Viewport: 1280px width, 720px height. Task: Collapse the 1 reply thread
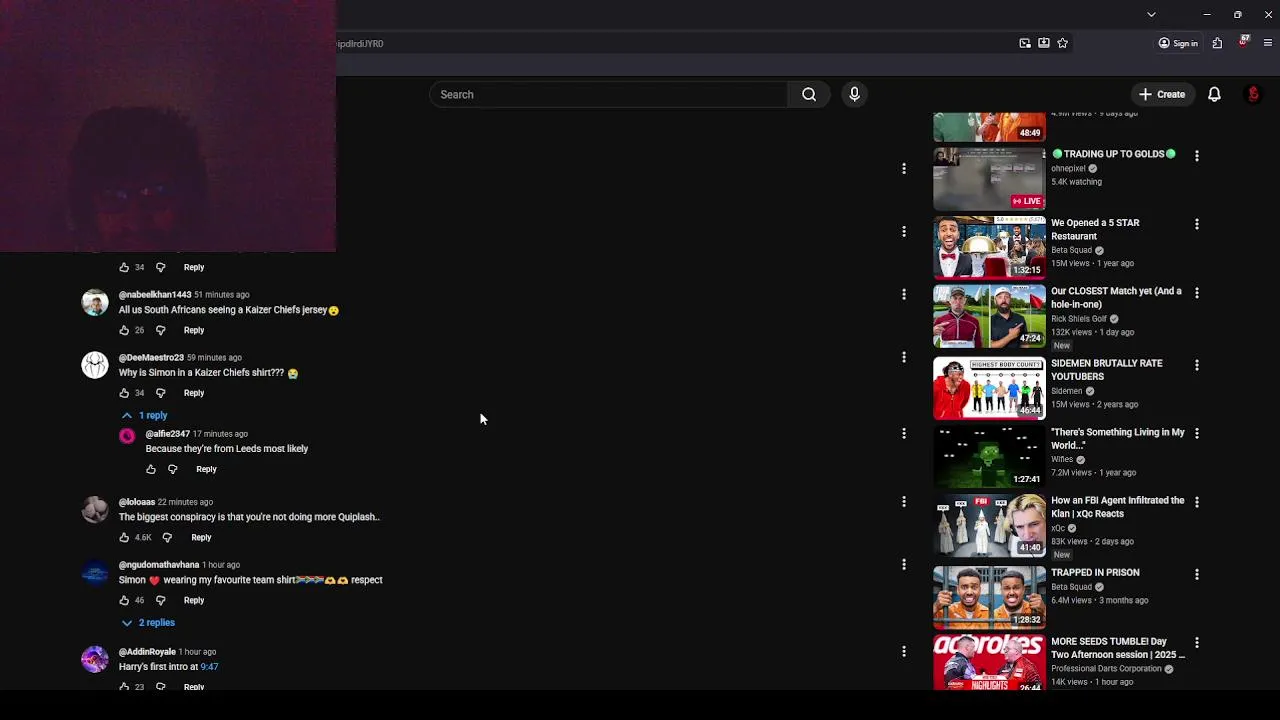click(144, 415)
